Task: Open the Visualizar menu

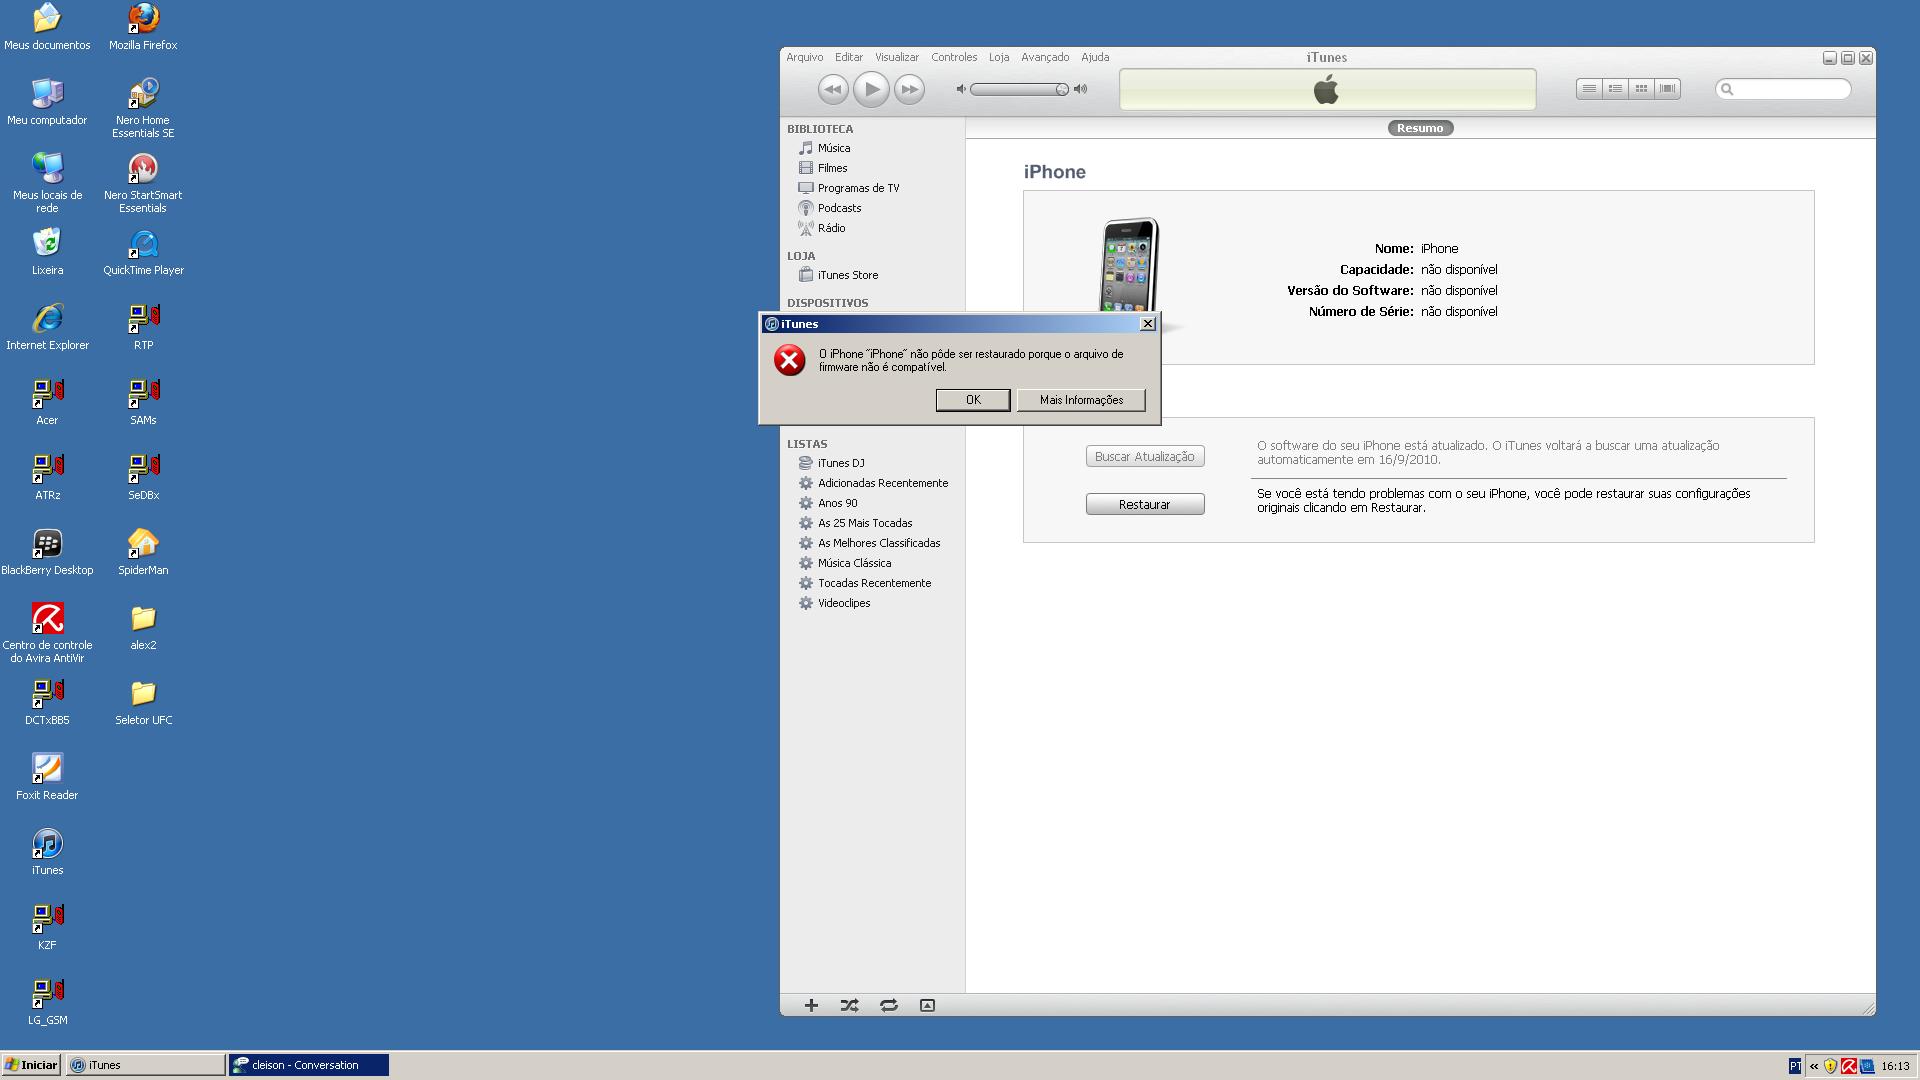Action: [x=896, y=58]
